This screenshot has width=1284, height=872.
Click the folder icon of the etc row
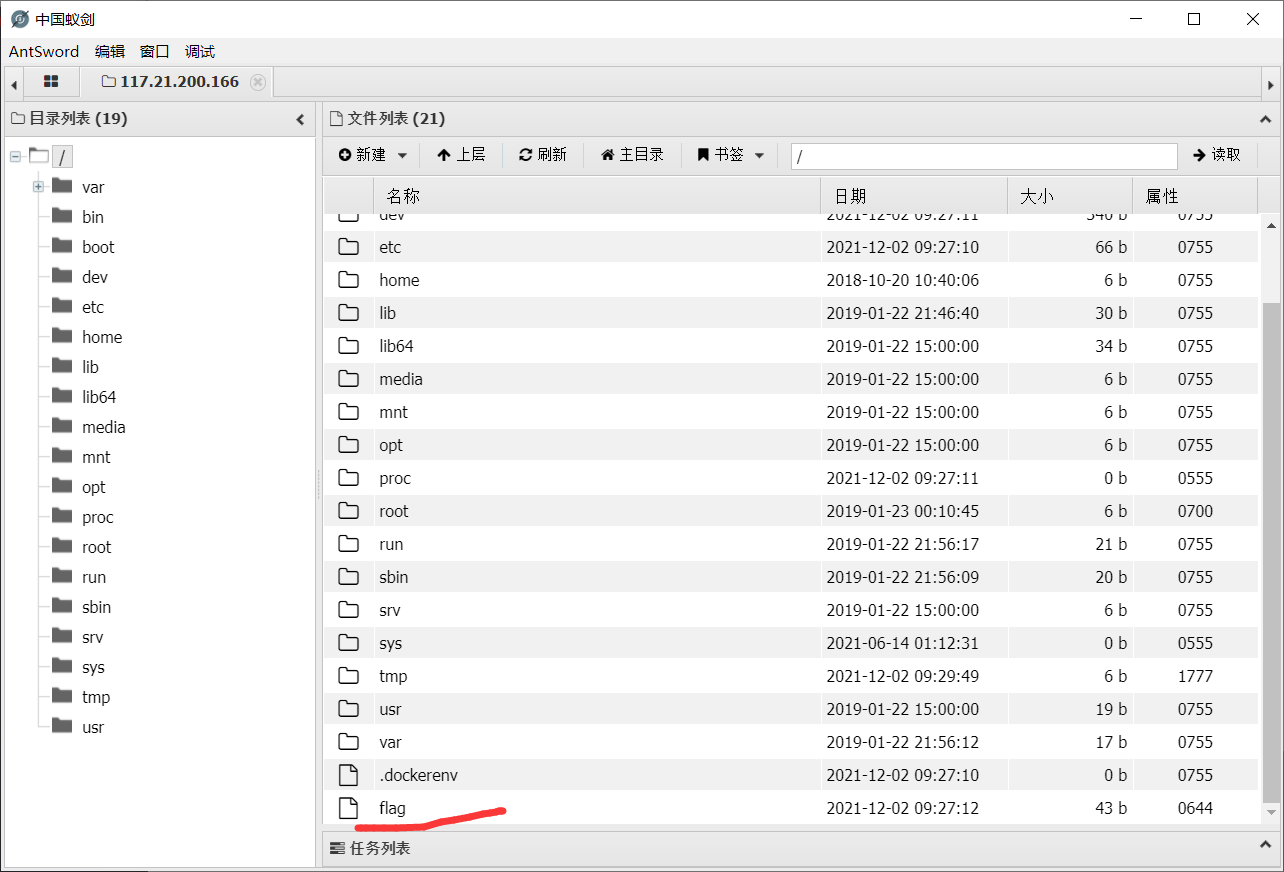tap(348, 247)
